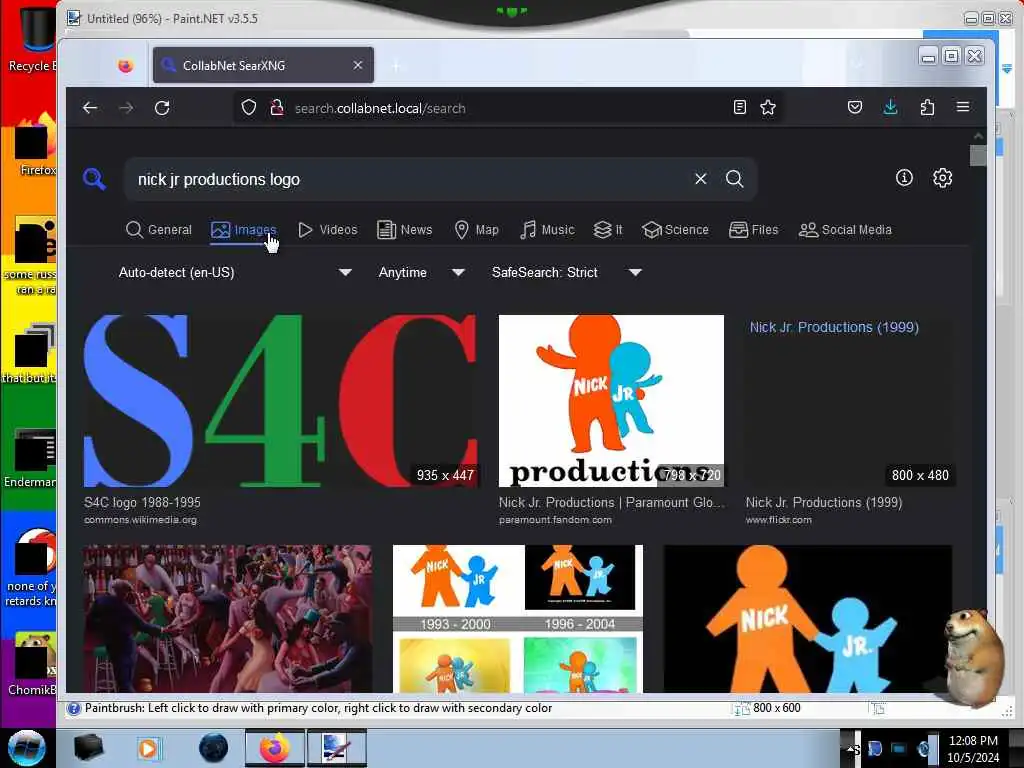This screenshot has height=768, width=1024.
Task: Expand the Anytime time range dropdown
Action: click(421, 272)
